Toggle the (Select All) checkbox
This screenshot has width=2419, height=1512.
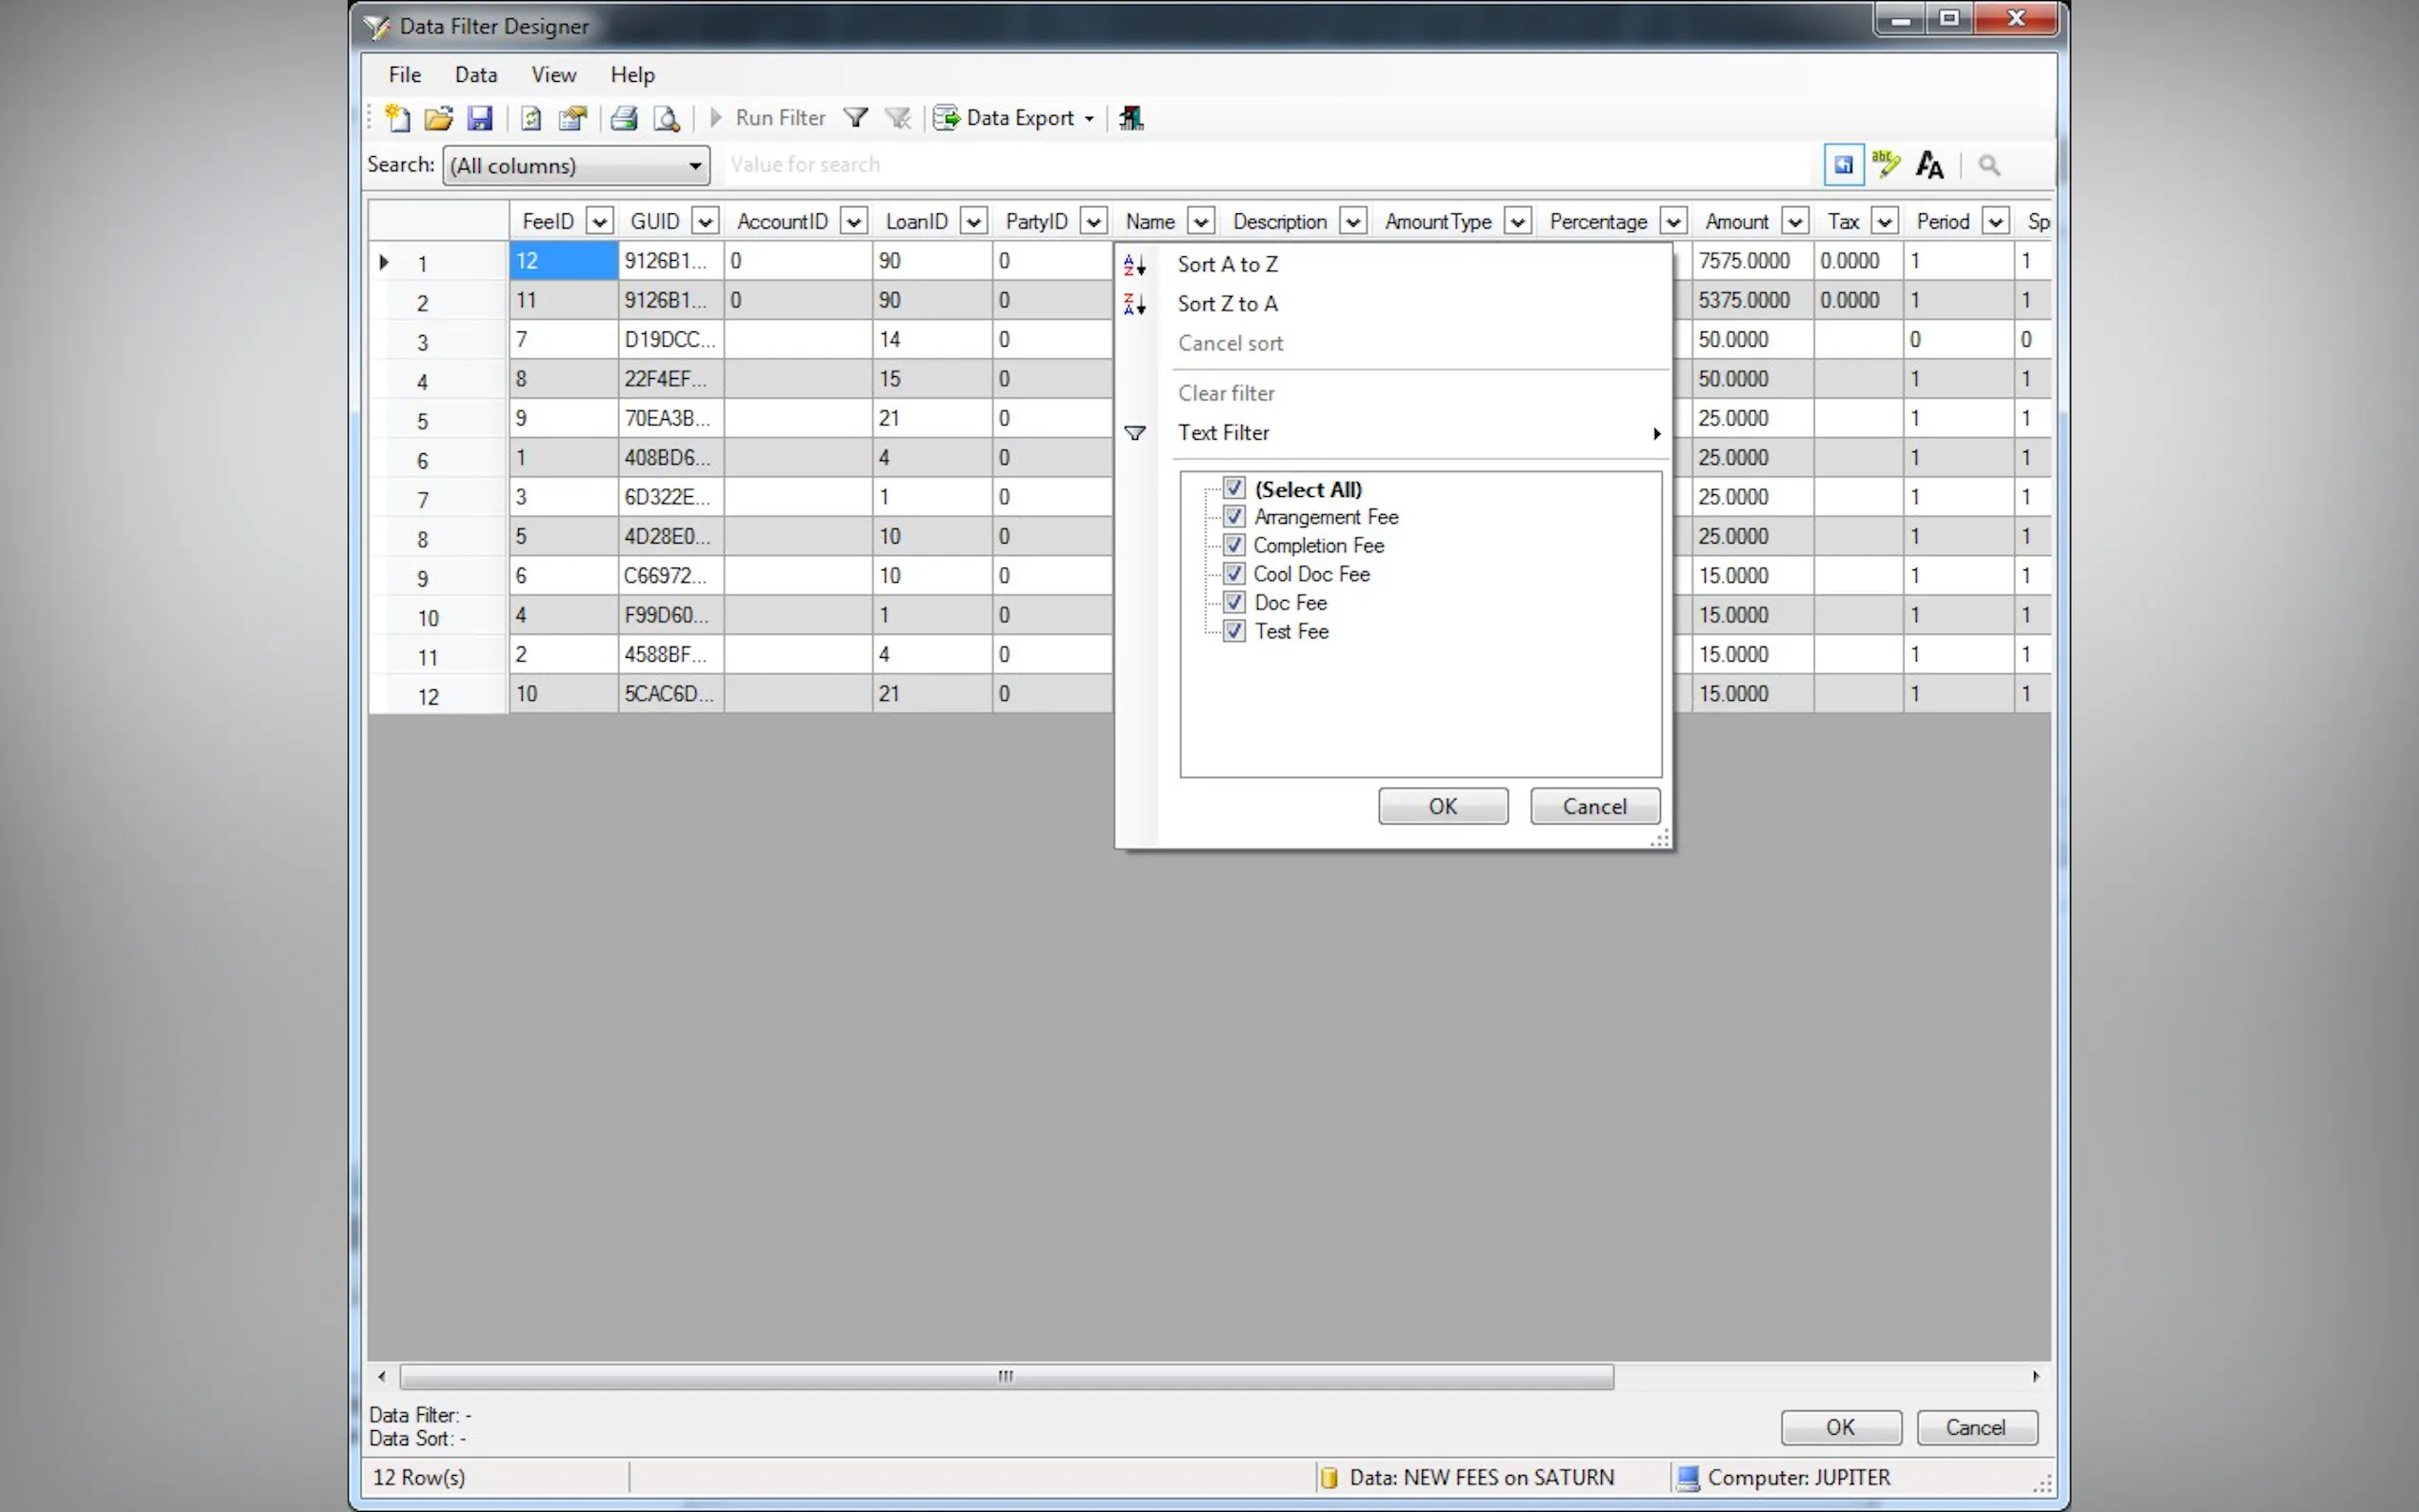pyautogui.click(x=1234, y=489)
